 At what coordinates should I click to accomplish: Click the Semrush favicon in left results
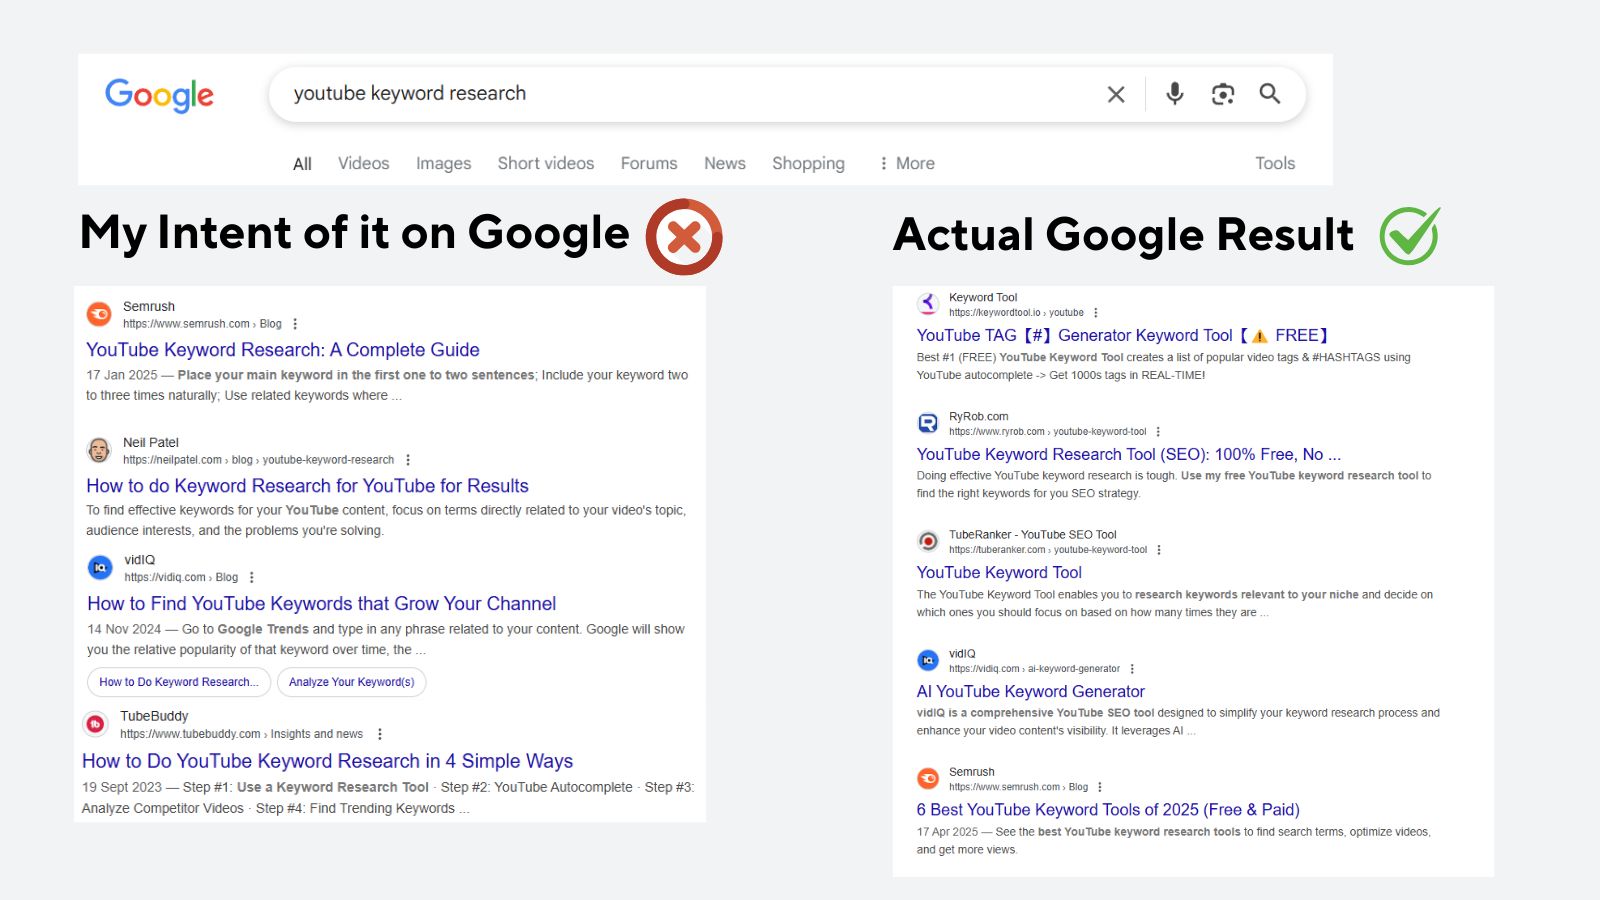99,314
